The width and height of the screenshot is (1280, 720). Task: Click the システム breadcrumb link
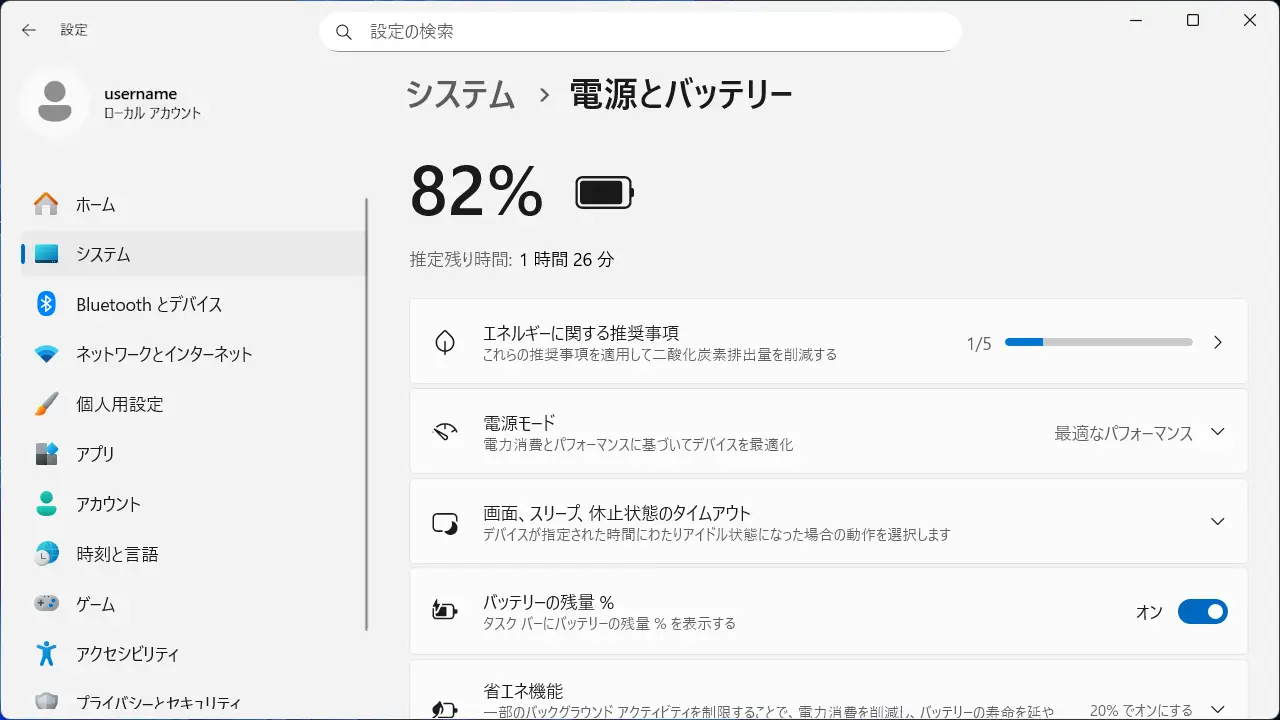[460, 95]
